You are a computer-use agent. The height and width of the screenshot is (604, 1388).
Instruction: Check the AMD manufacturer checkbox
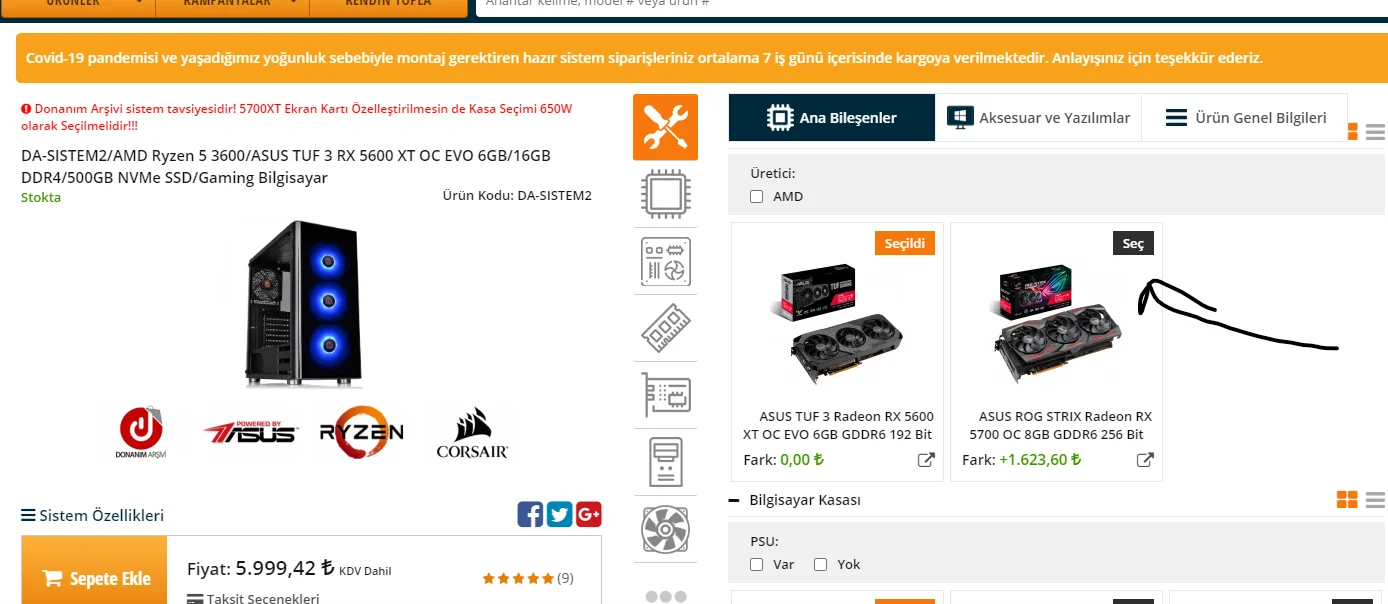click(757, 197)
